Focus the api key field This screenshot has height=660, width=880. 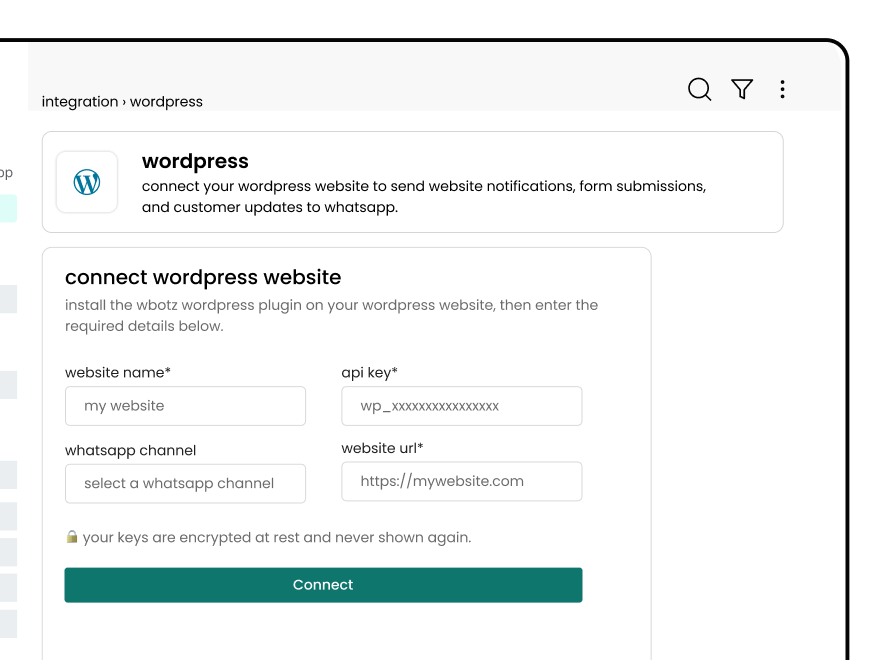(461, 406)
